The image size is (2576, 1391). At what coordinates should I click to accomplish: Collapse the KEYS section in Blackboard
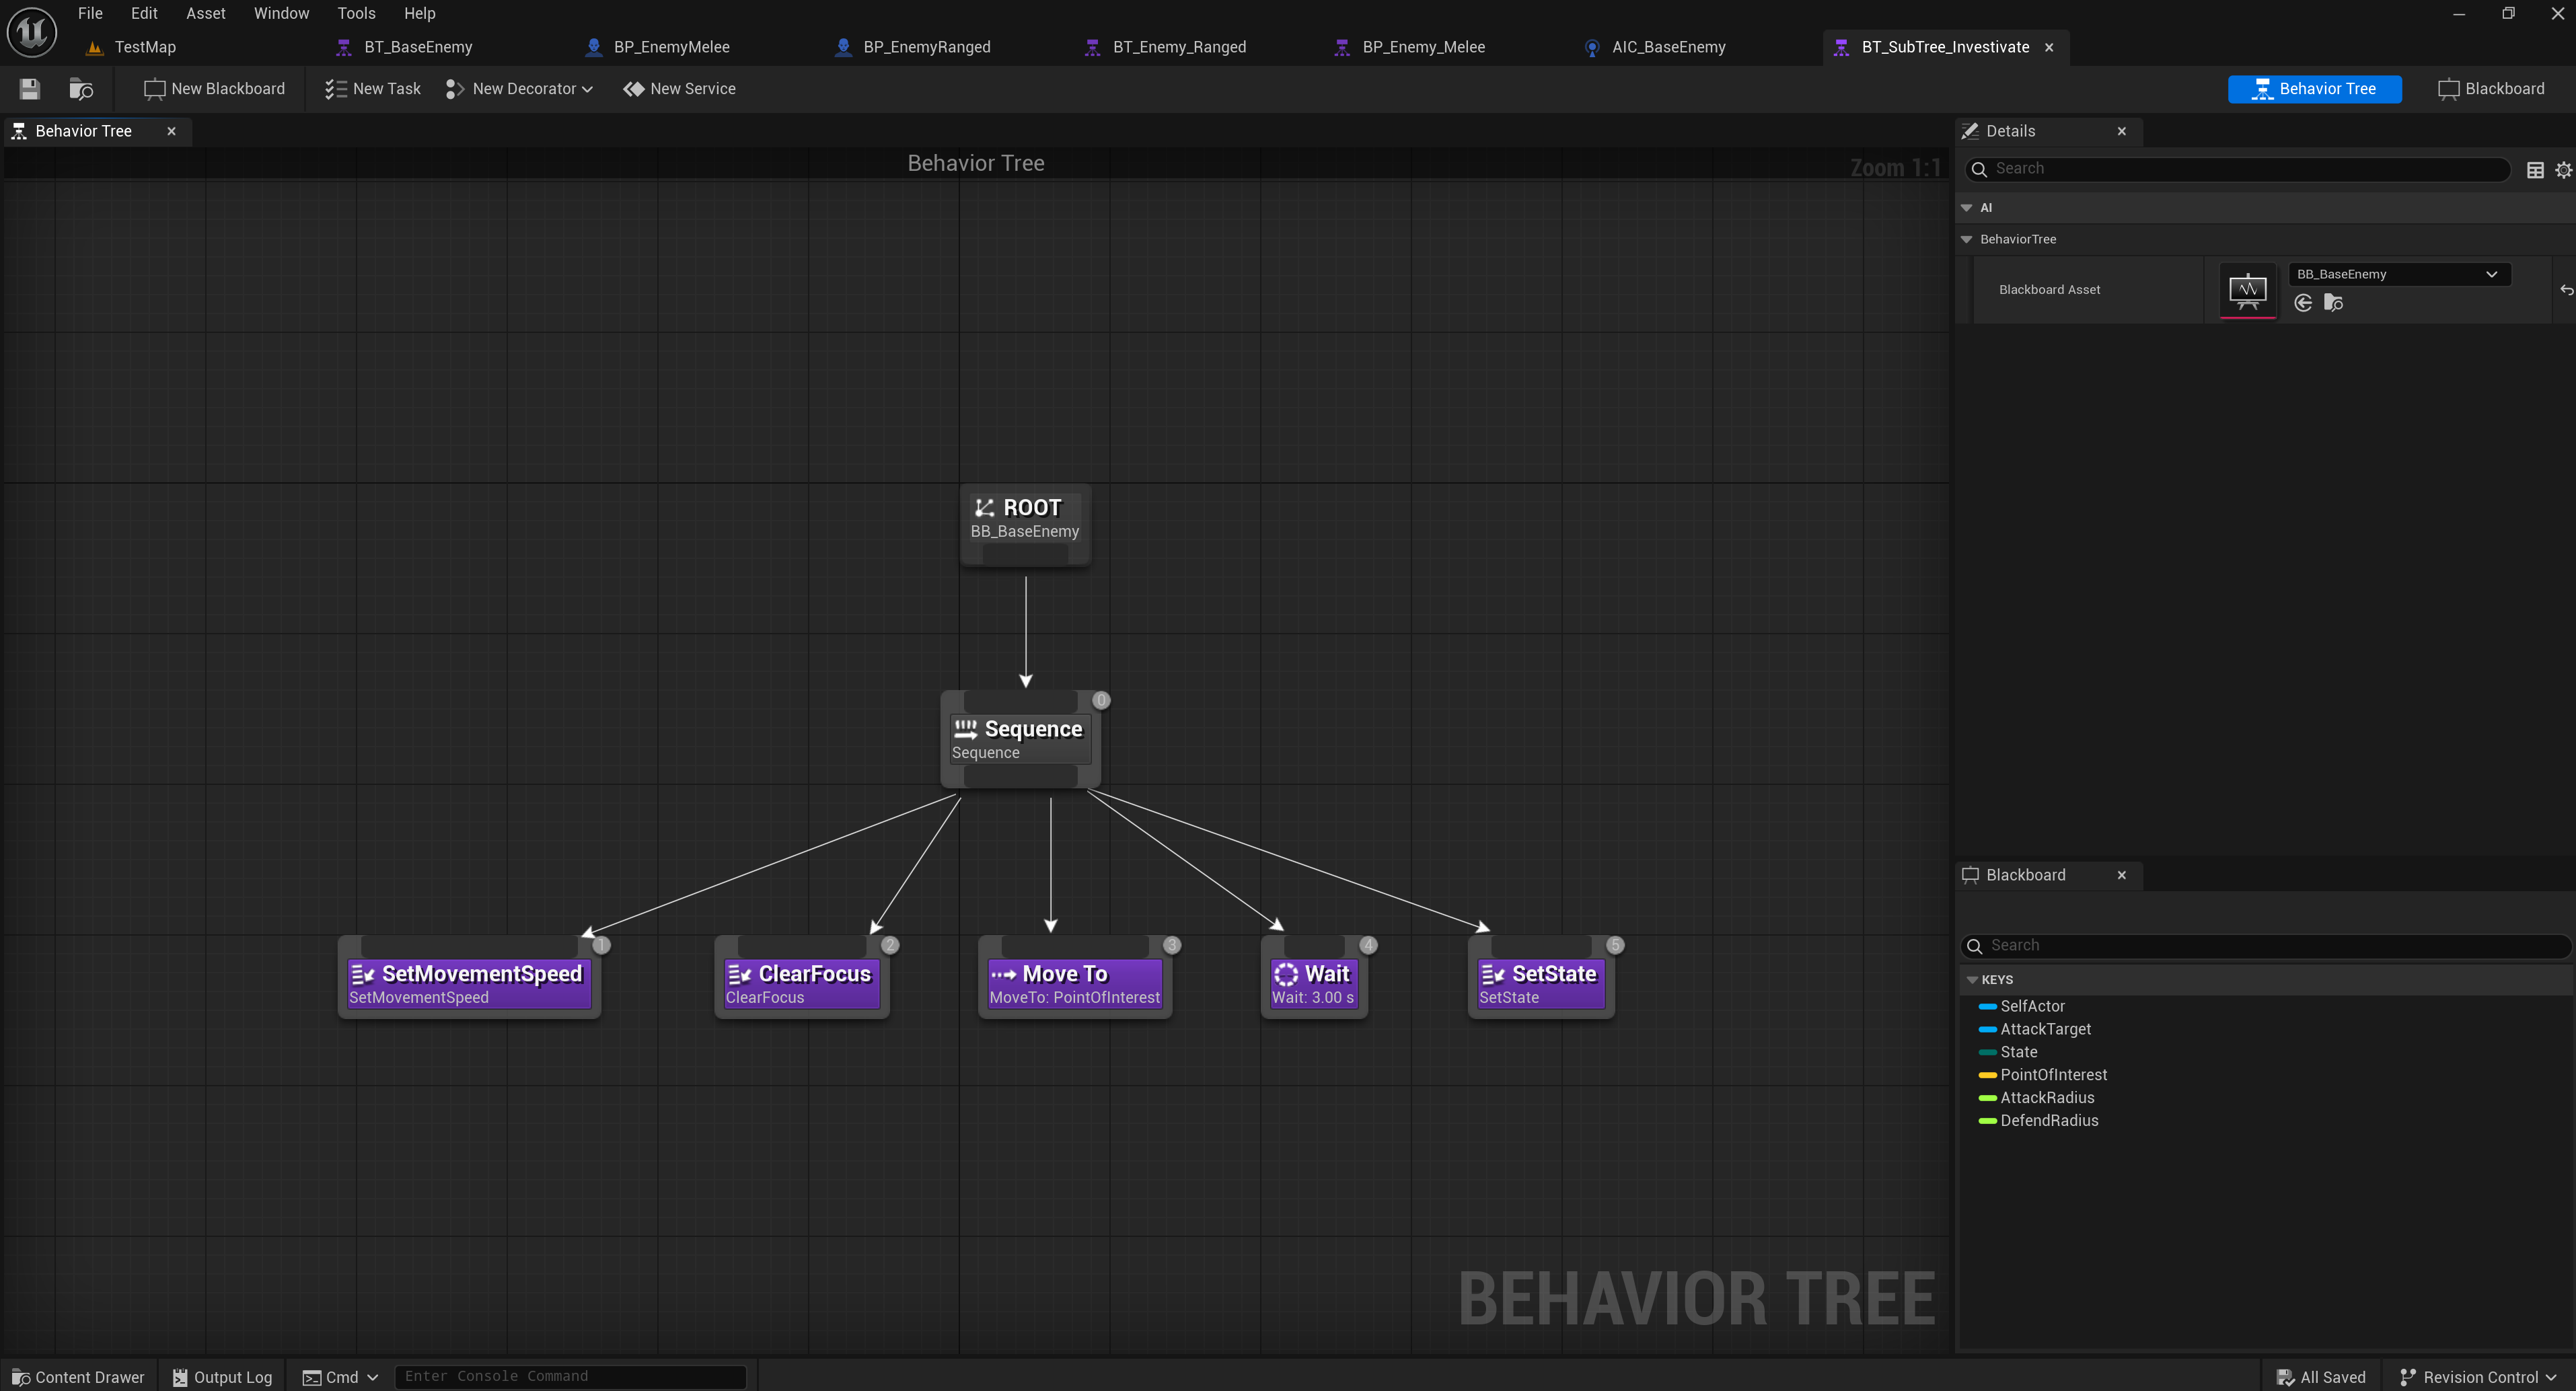coord(1973,980)
